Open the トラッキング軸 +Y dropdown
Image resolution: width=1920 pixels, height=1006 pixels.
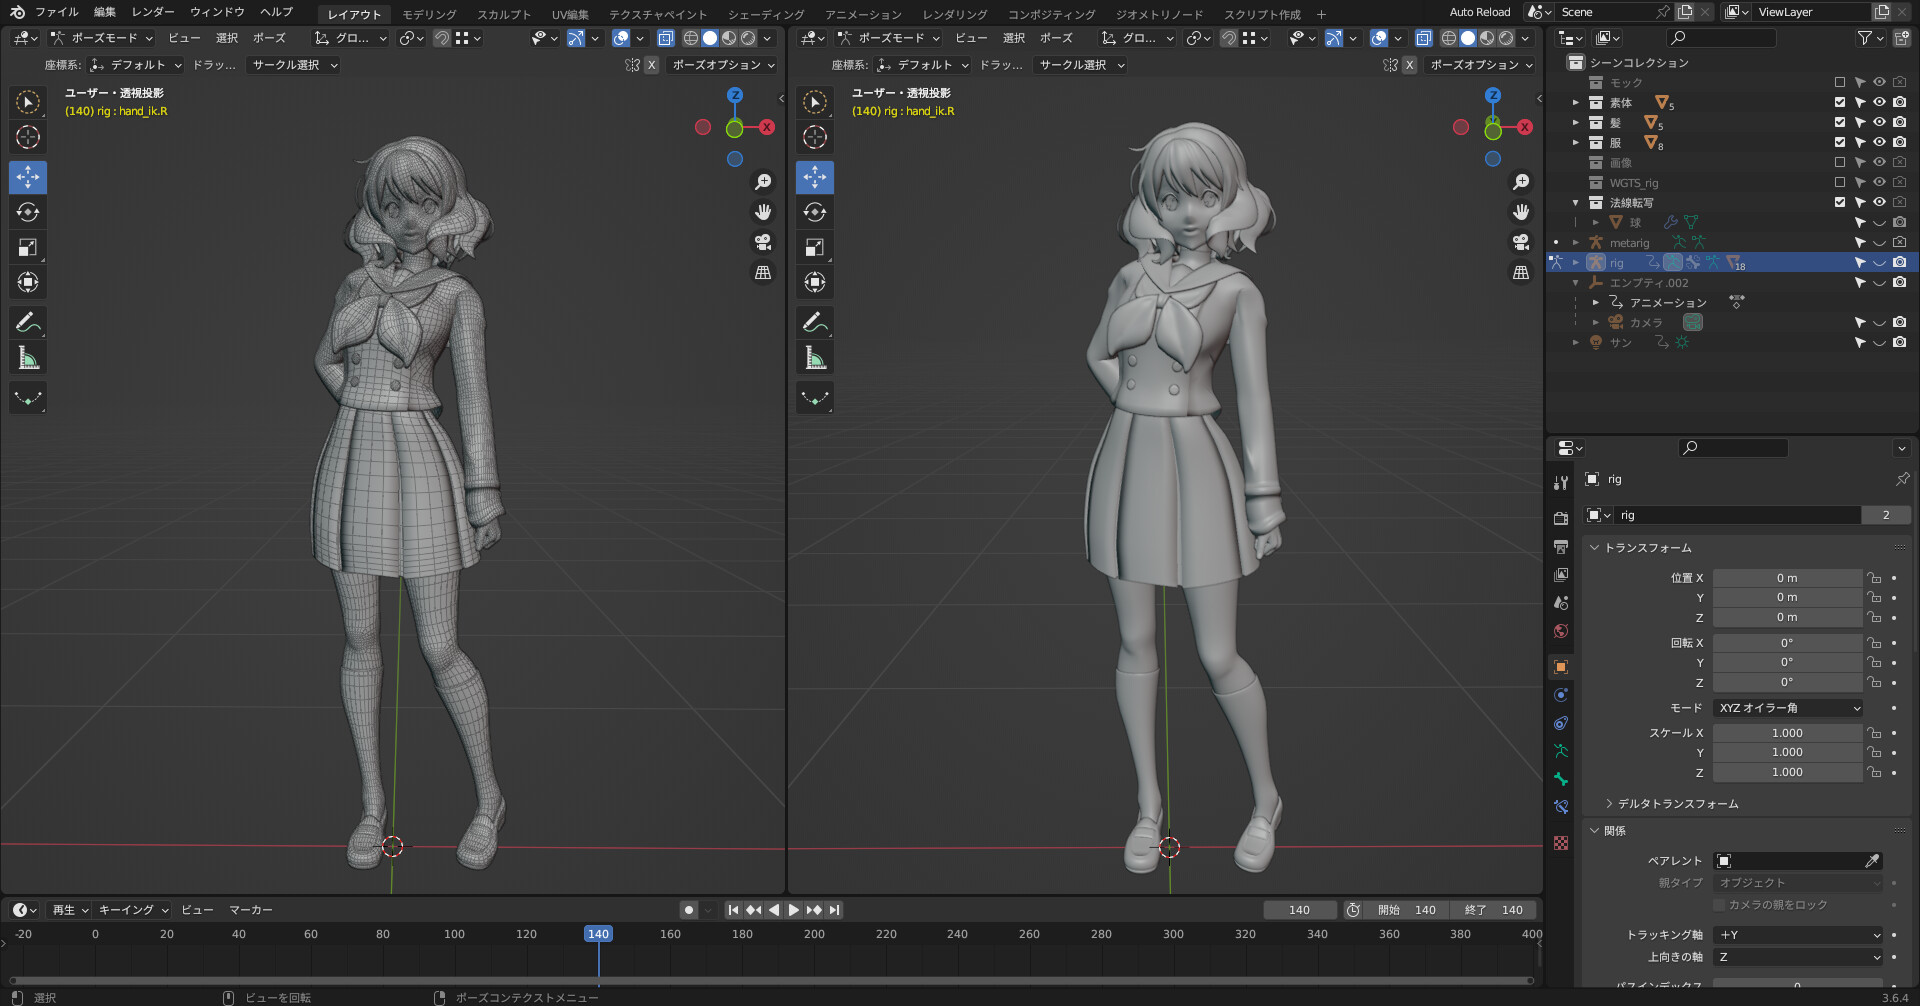click(x=1799, y=935)
